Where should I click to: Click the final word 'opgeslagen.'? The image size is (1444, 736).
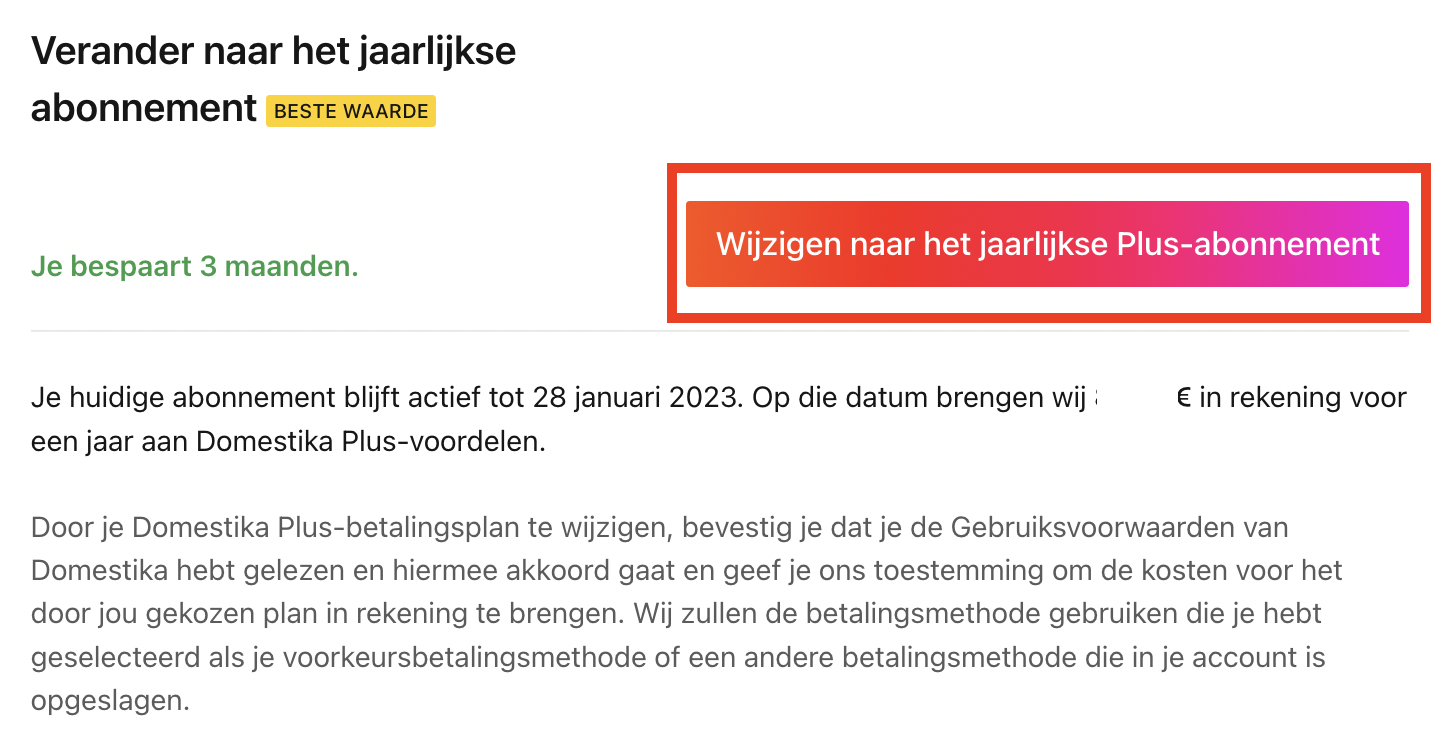[x=110, y=700]
